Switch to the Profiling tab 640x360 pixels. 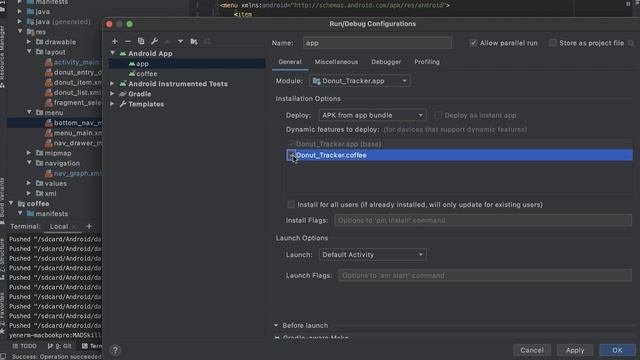click(x=427, y=62)
